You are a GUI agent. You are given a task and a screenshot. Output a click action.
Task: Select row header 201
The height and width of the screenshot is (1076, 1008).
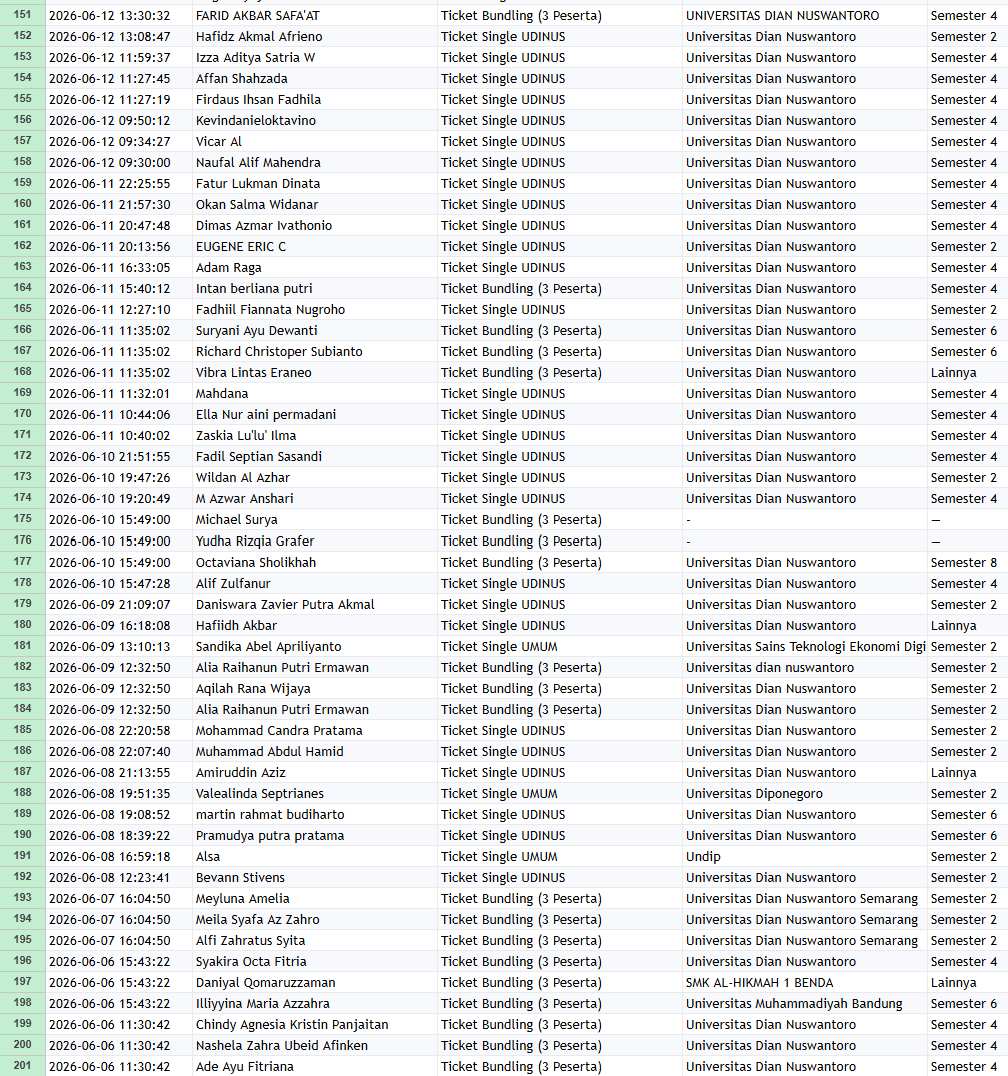click(23, 1066)
